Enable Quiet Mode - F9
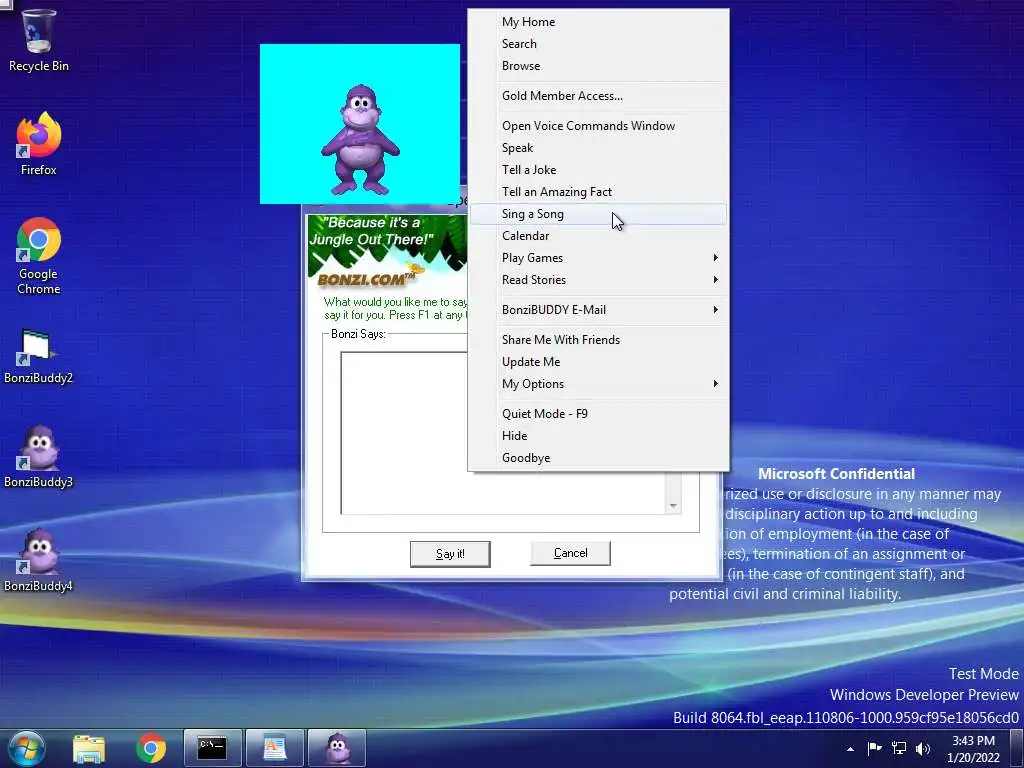This screenshot has height=768, width=1024. click(x=598, y=414)
